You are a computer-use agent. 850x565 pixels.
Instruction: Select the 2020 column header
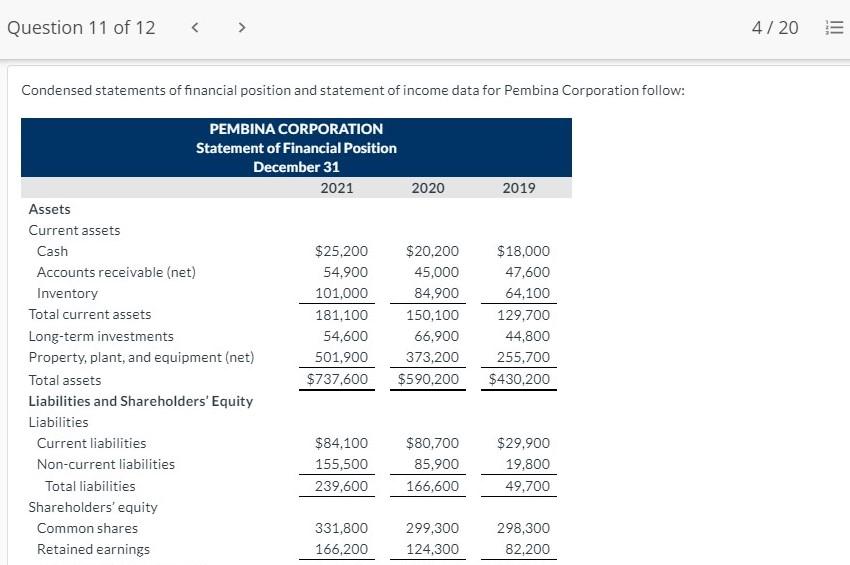pyautogui.click(x=428, y=188)
